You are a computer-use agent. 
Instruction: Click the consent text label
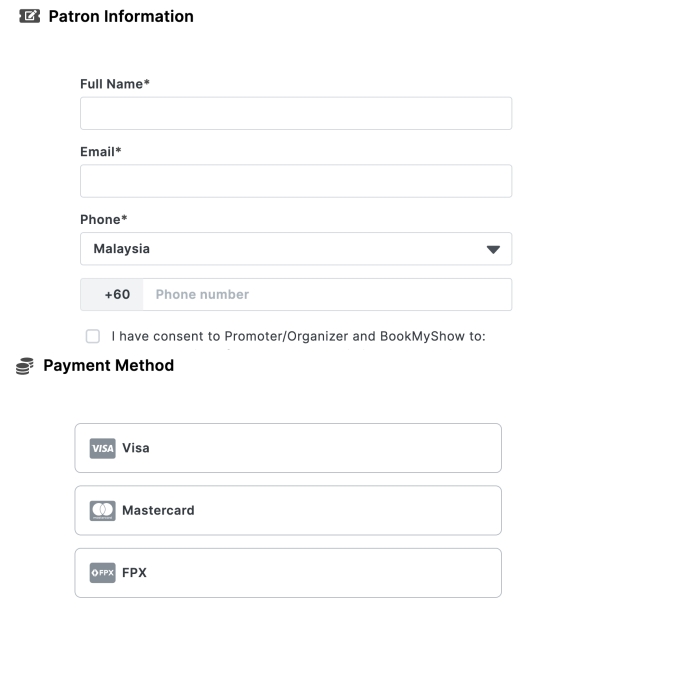pyautogui.click(x=298, y=336)
